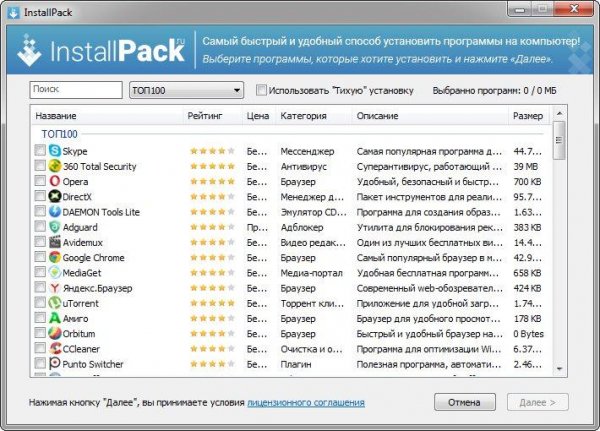The height and width of the screenshot is (431, 600).
Task: Click the "Медиа-портал" category cell
Action: point(311,273)
